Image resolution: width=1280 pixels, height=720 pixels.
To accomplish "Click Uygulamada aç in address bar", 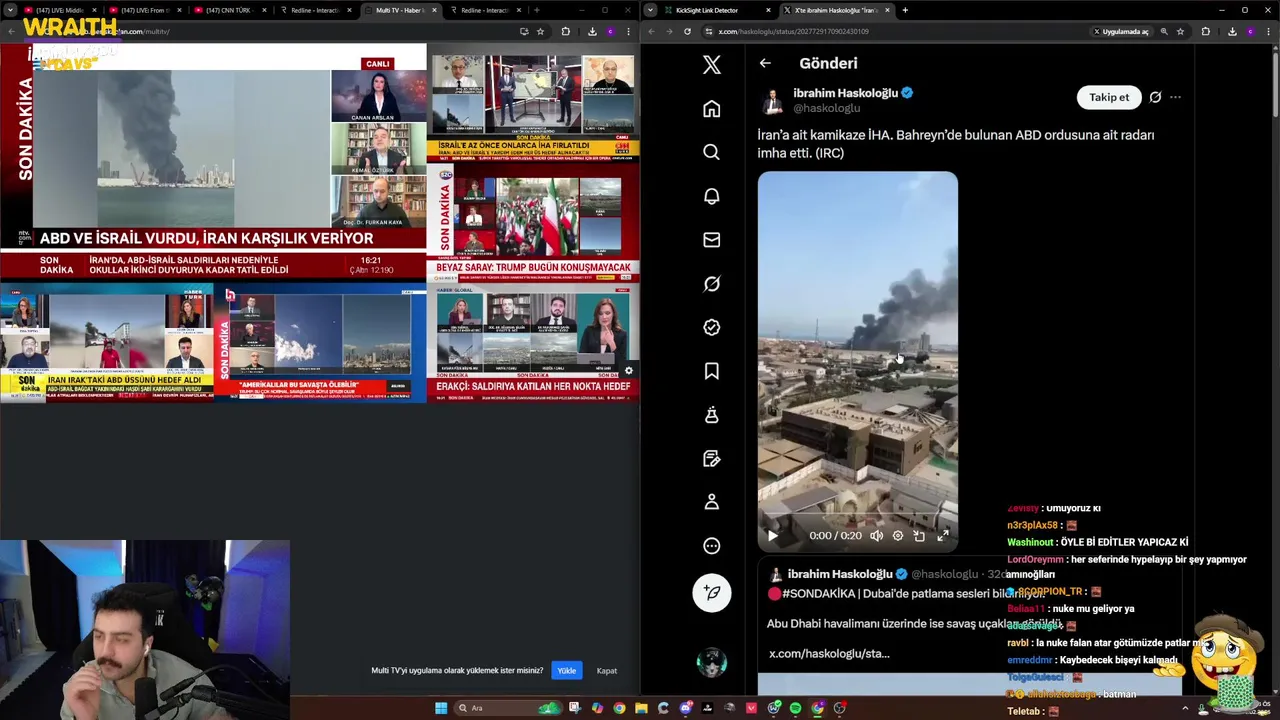I will click(1120, 31).
